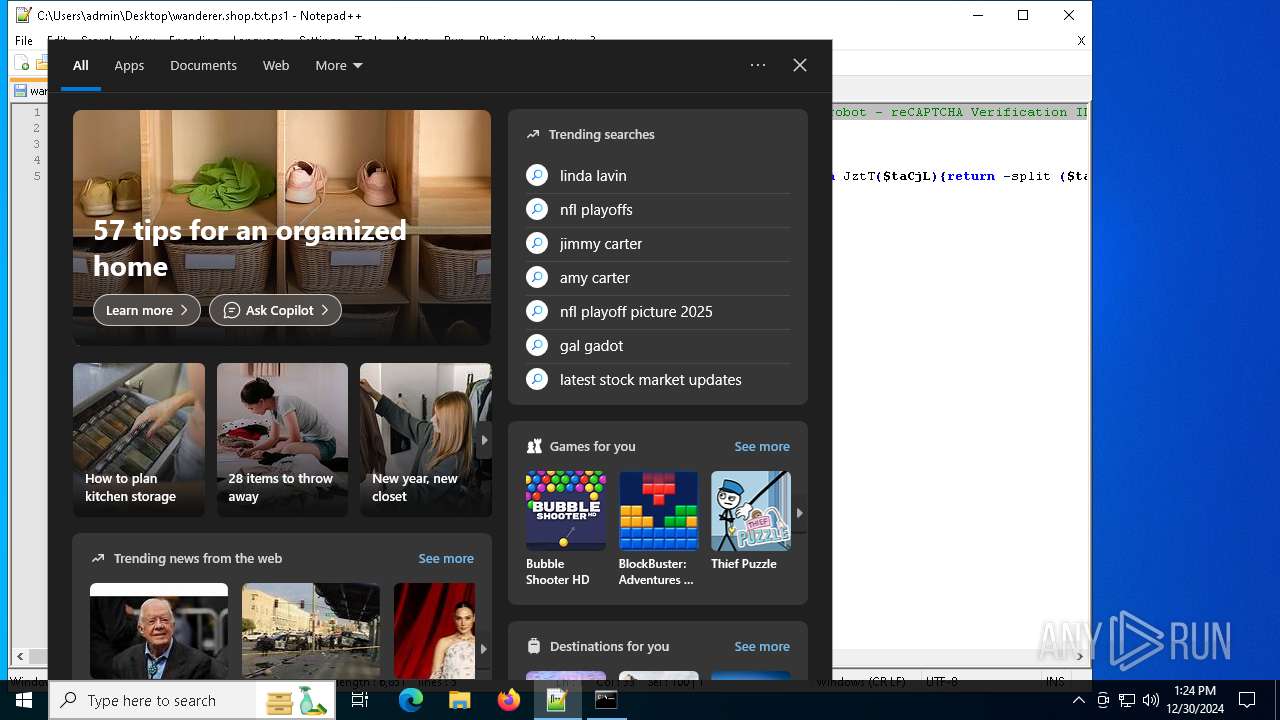This screenshot has width=1280, height=720.
Task: Open the street scene news thumbnail
Action: [x=311, y=631]
